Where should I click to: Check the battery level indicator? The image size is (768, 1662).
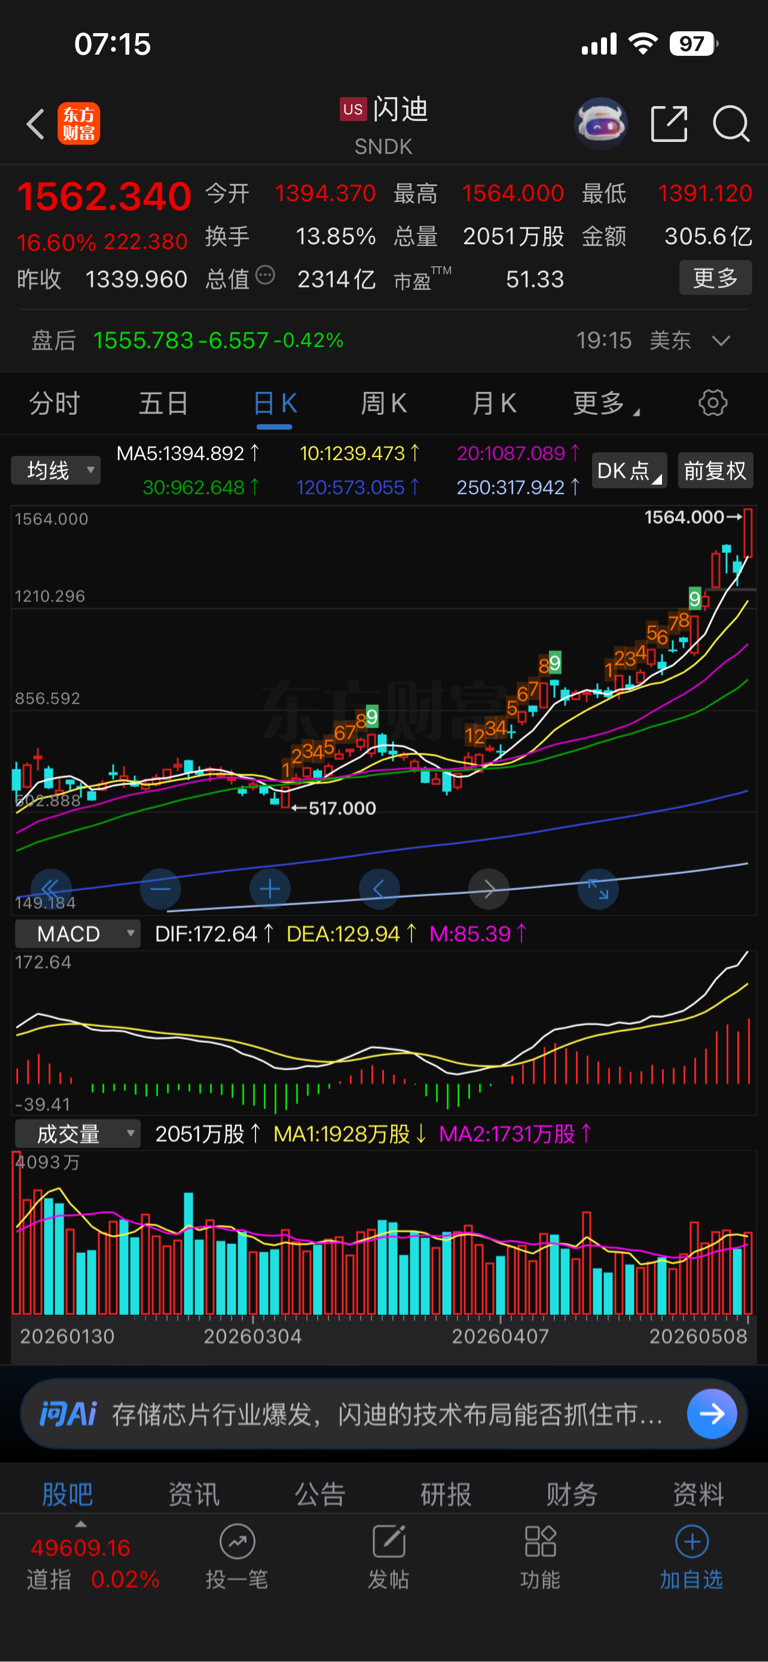point(695,44)
